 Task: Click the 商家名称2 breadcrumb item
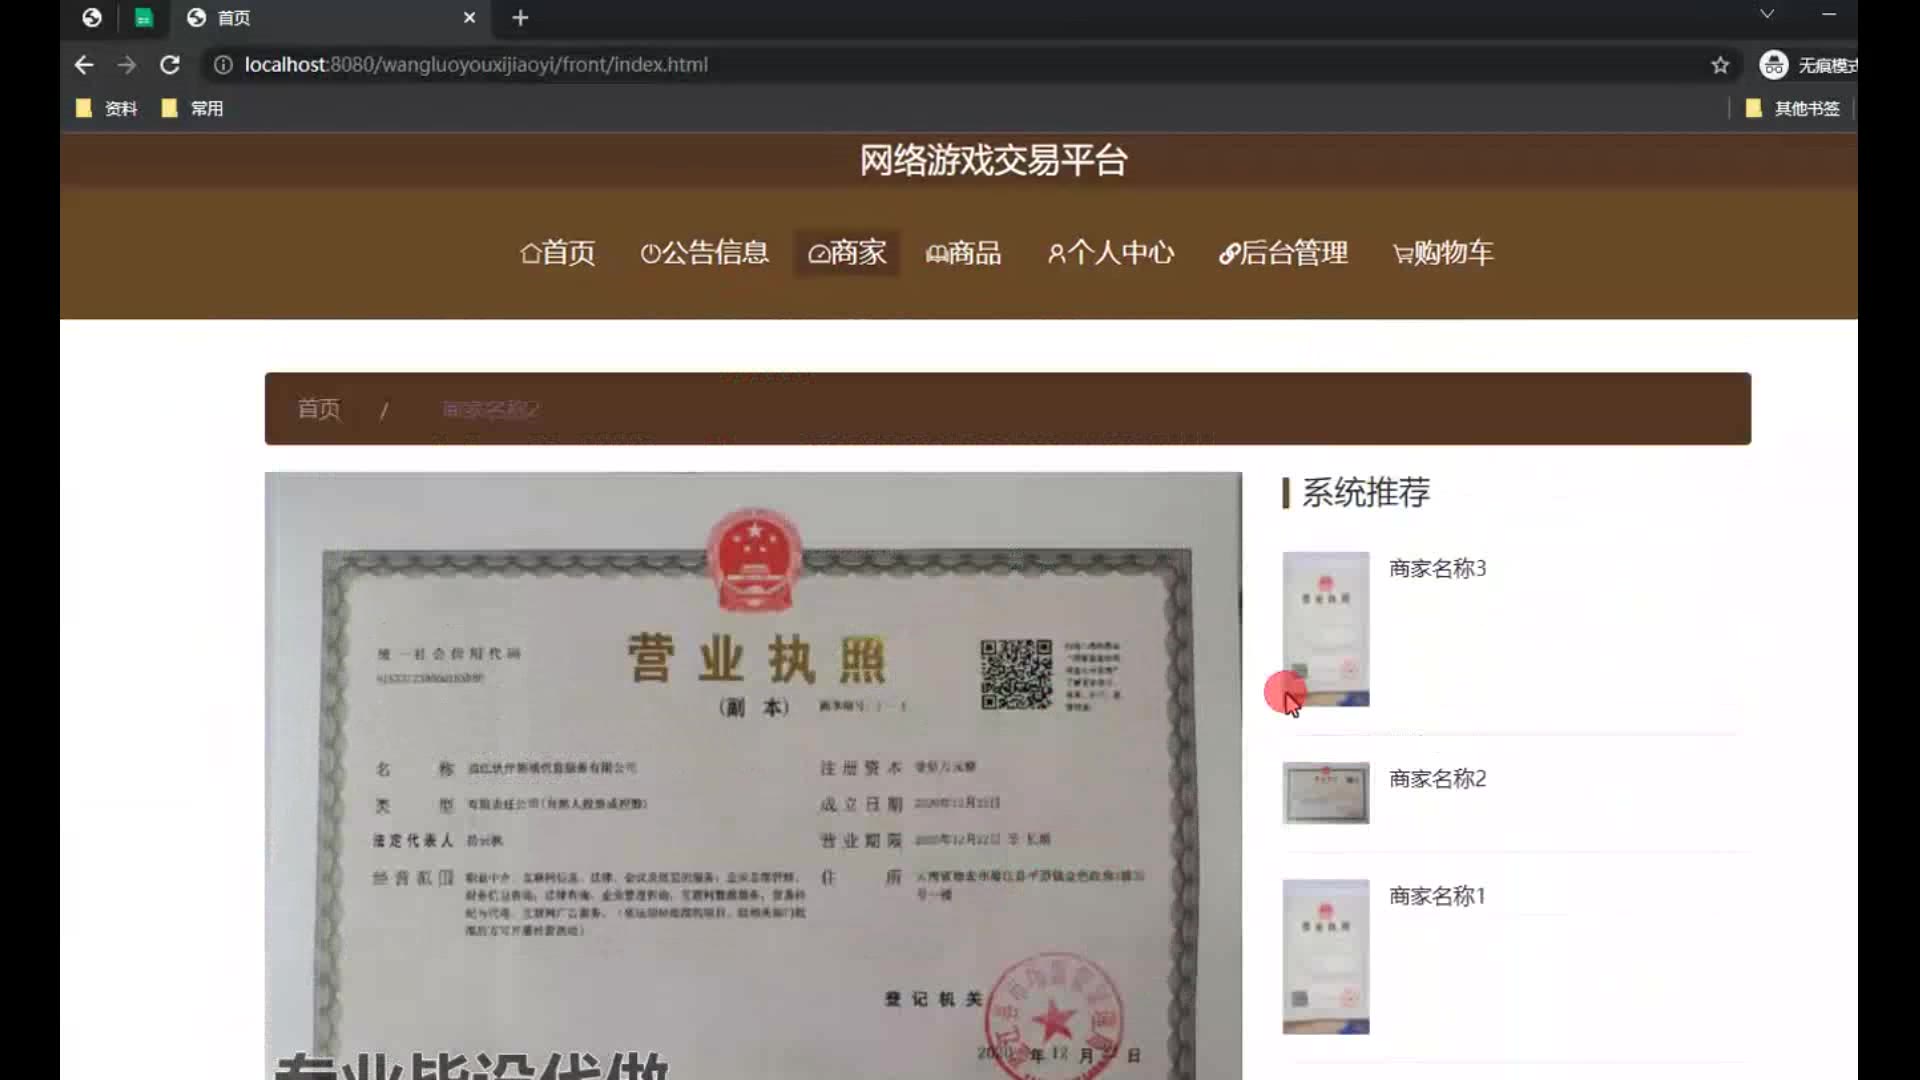(x=490, y=409)
